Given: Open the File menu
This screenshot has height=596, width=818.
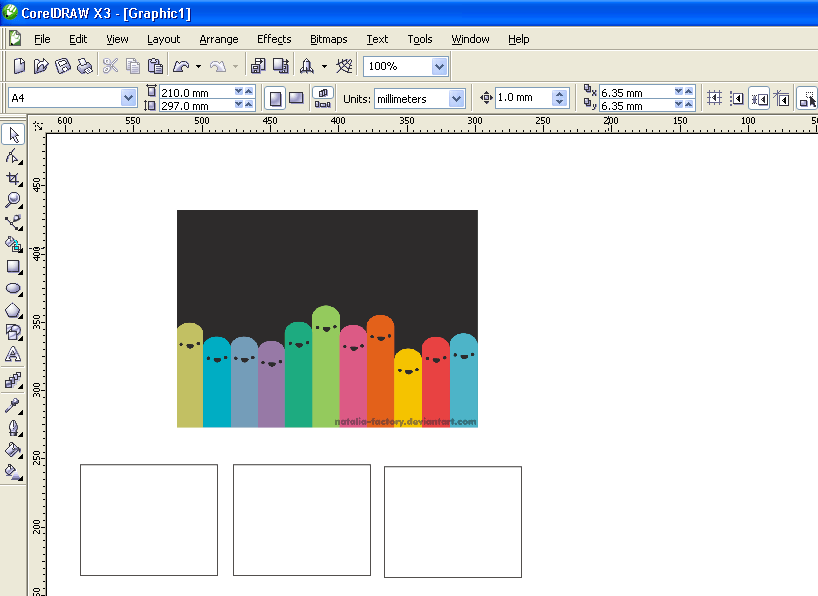Looking at the screenshot, I should click(x=42, y=39).
